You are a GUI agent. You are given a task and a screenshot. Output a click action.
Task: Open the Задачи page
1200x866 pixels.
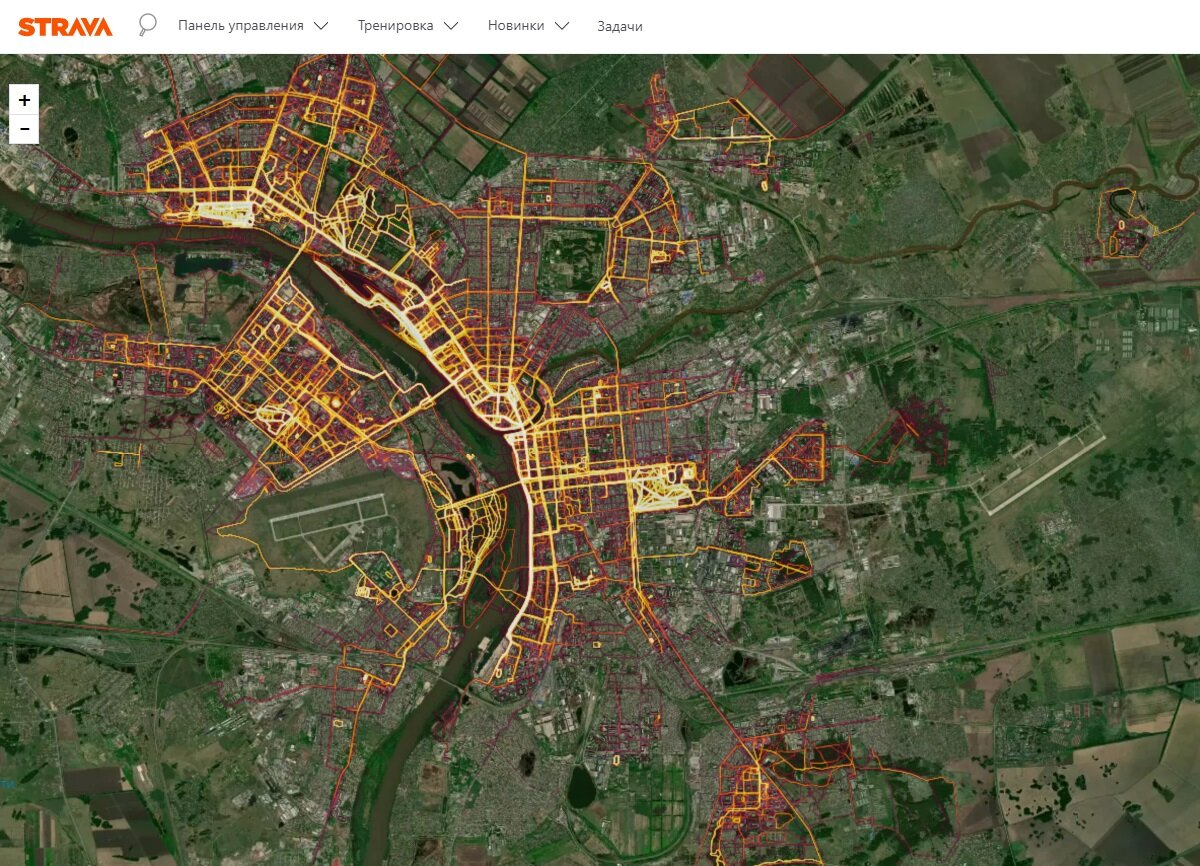pyautogui.click(x=618, y=26)
